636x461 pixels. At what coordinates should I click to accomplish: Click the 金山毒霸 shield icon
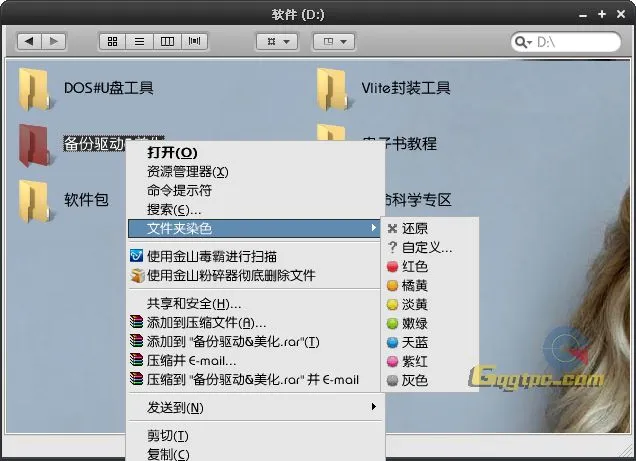[x=137, y=256]
